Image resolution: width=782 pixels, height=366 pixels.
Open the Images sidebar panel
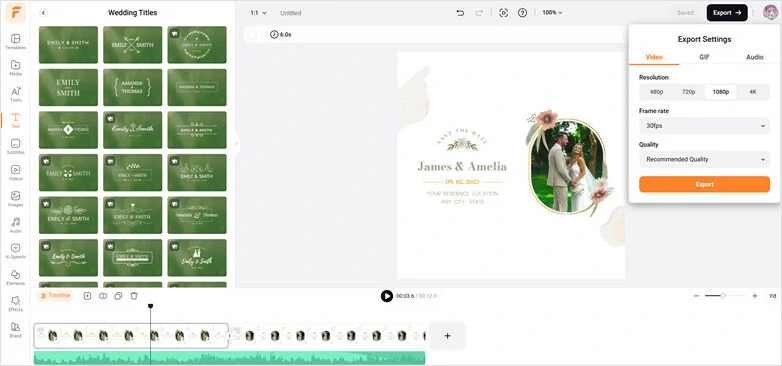tap(15, 199)
